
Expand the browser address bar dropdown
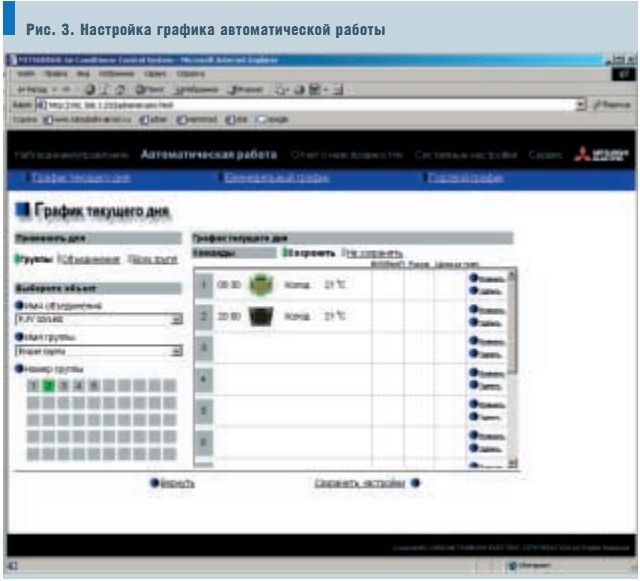[580, 104]
